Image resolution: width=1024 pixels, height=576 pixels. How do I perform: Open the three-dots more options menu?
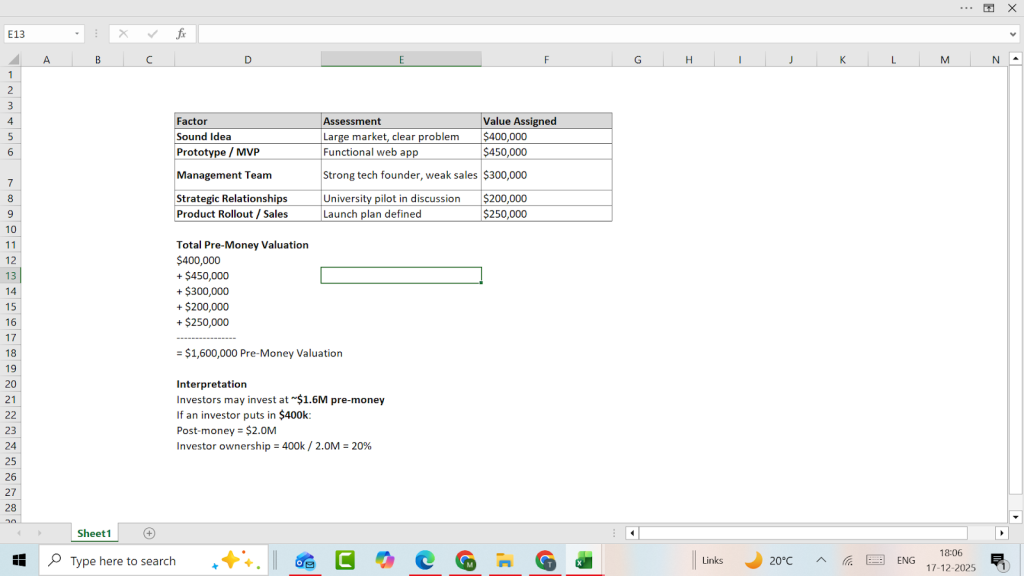click(965, 8)
